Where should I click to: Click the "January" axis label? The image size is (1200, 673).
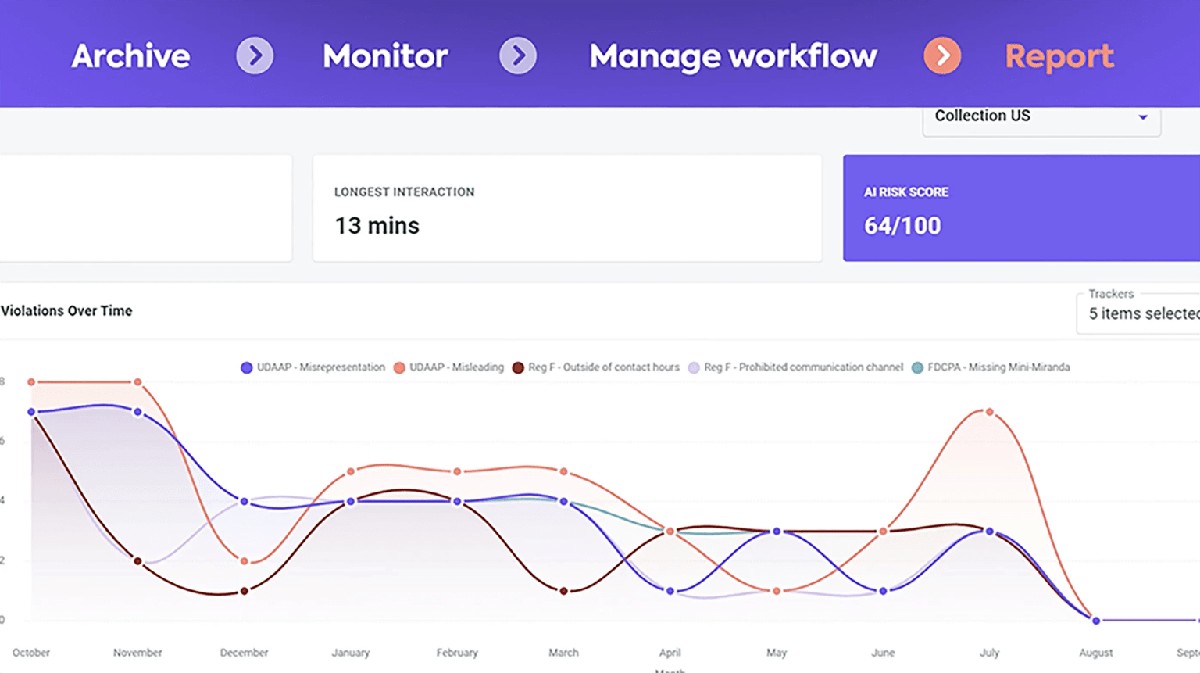pyautogui.click(x=351, y=653)
